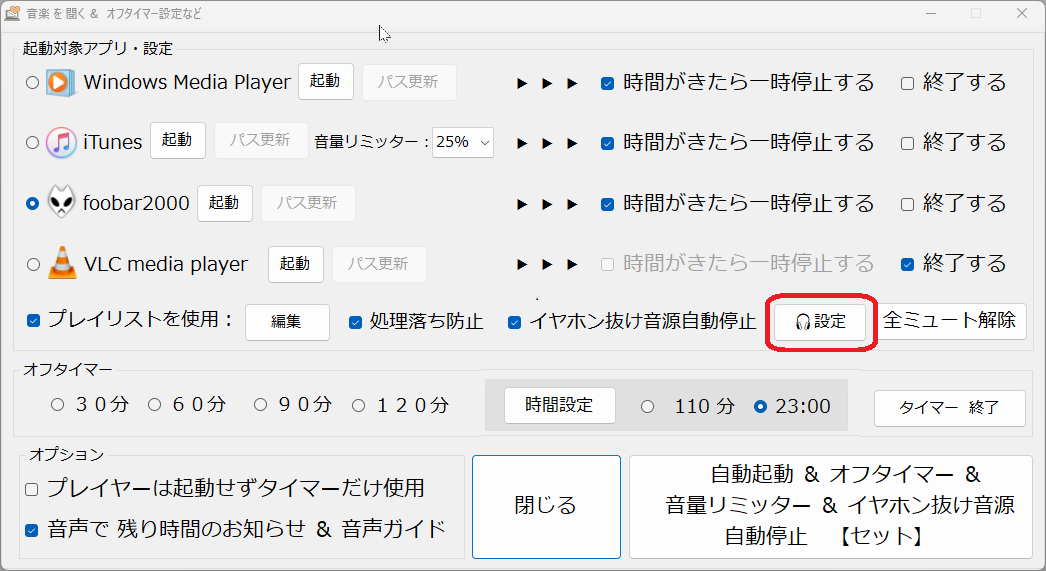This screenshot has height=571, width=1046.
Task: Close the window with X button
Action: [x=1022, y=13]
